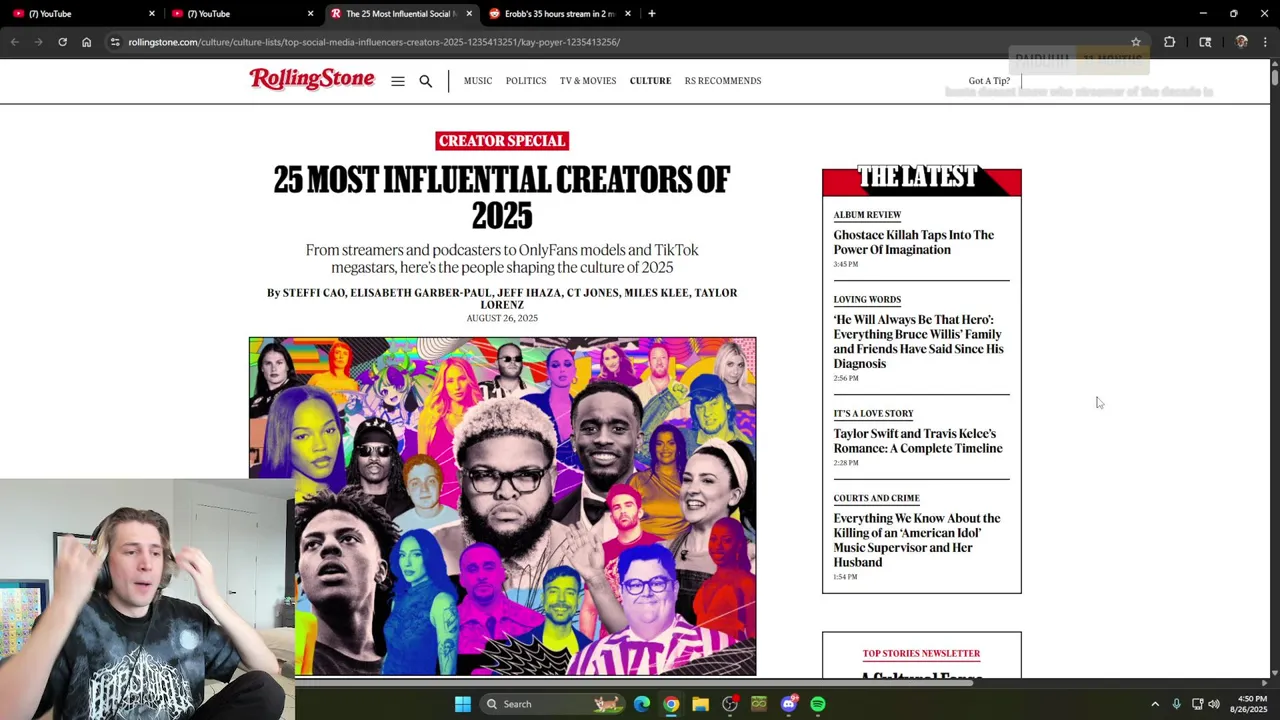Click the 25 Most Influential Creators headline
The width and height of the screenshot is (1280, 720).
tap(502, 197)
